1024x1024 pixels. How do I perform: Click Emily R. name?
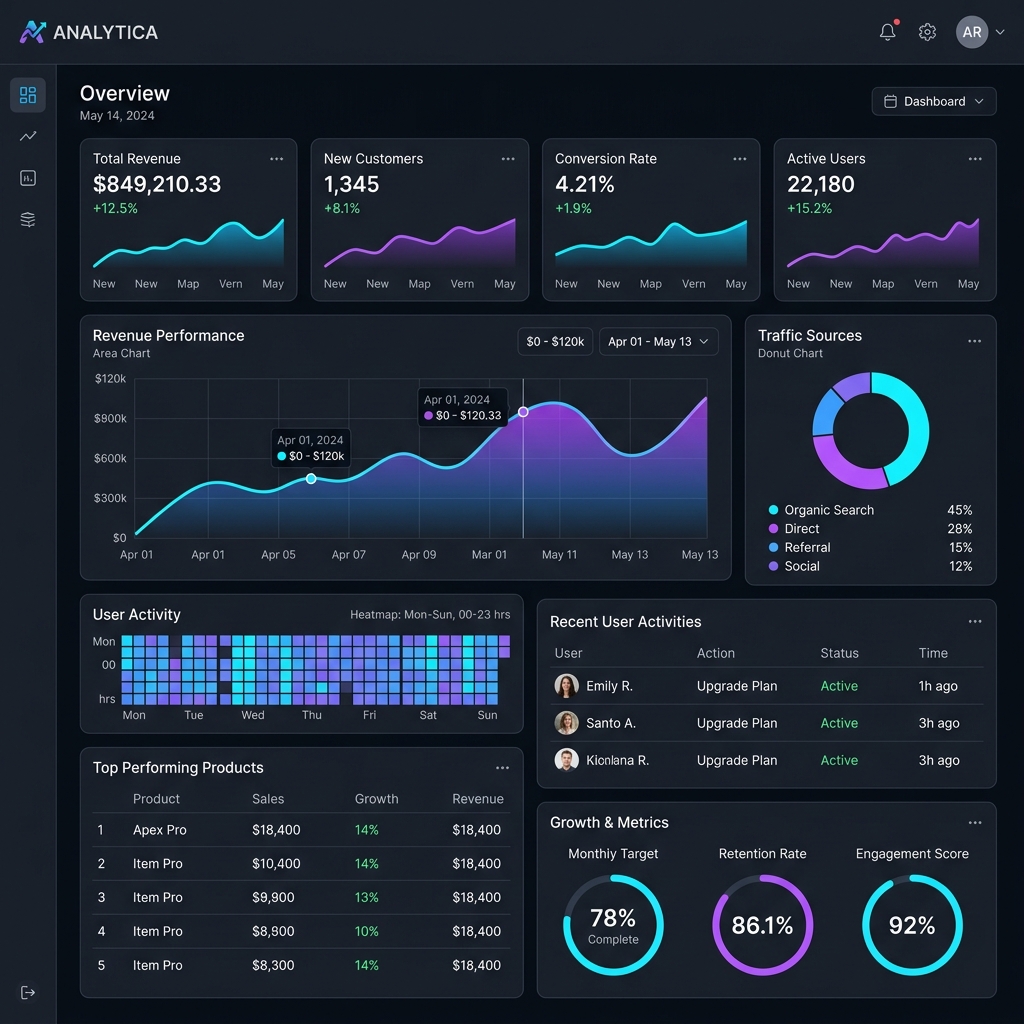pyautogui.click(x=609, y=686)
